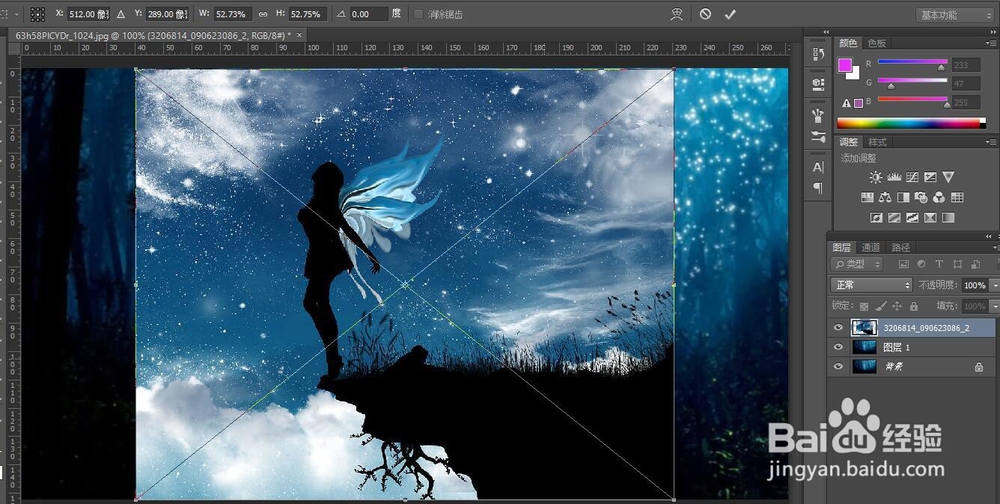Add a Channel Mixer adjustment
1000x504 pixels.
click(x=939, y=197)
